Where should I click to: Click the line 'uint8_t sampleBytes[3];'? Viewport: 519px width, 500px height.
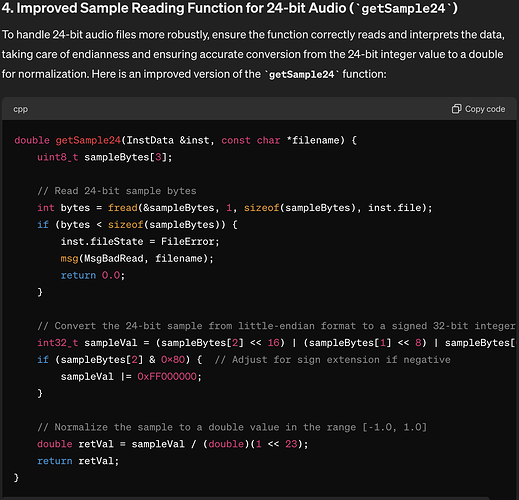pyautogui.click(x=105, y=157)
